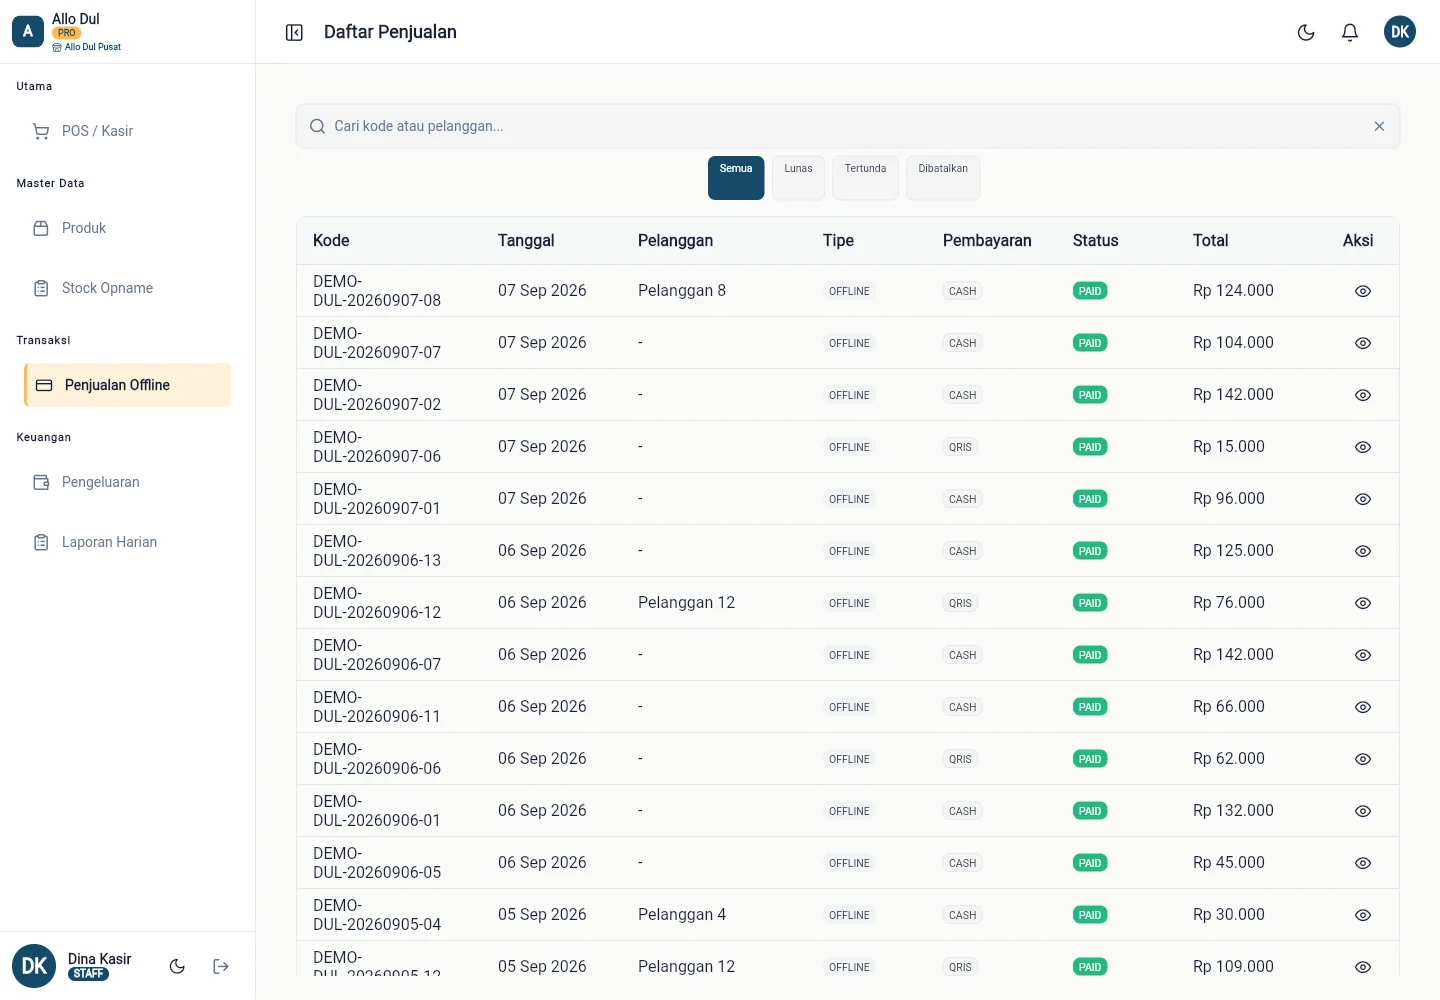View details of DEMO-DUL-20260906-01

click(x=1362, y=811)
